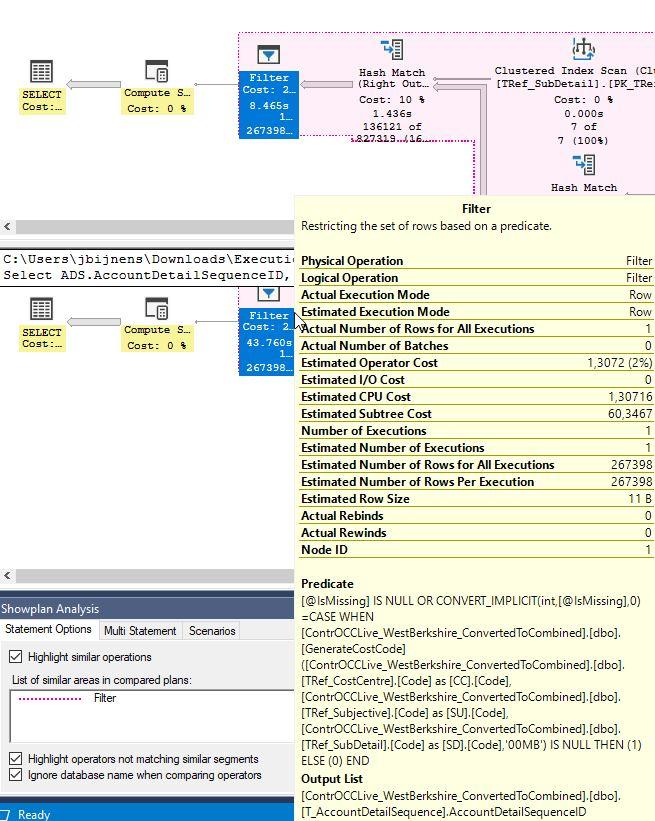Click the 'Predicate' heading in the tooltip
Screen dimensions: 655x821
327,584
